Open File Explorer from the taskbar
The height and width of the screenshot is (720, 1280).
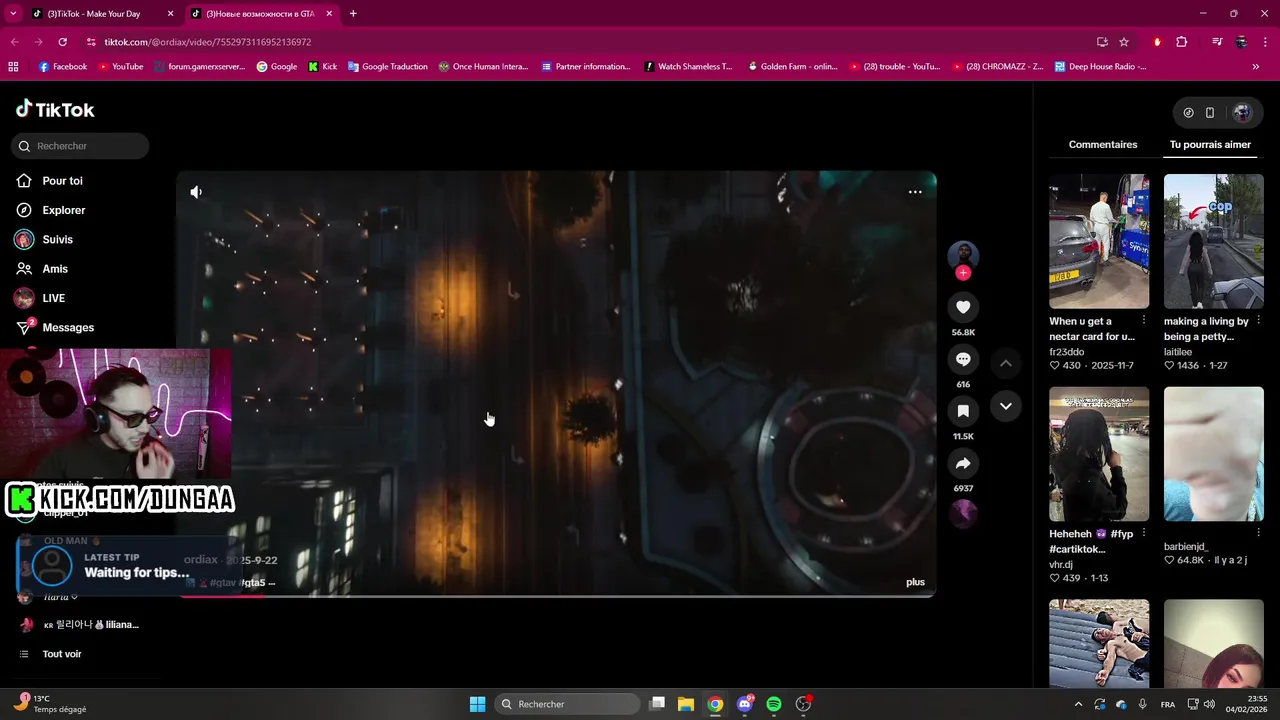[686, 704]
